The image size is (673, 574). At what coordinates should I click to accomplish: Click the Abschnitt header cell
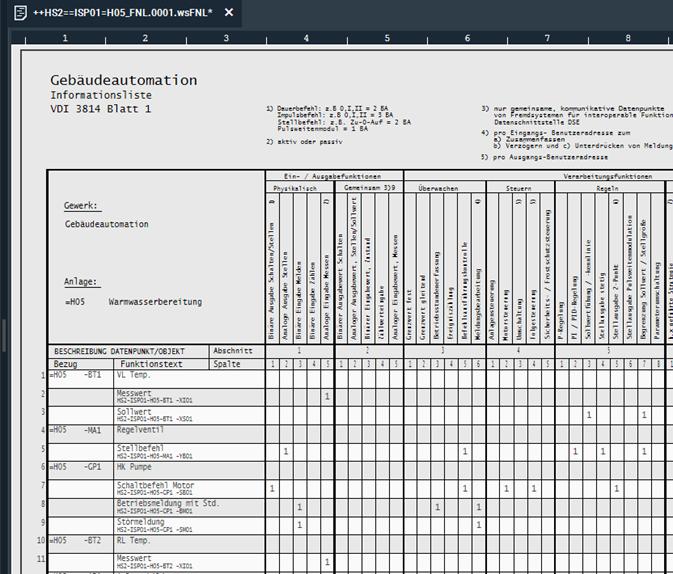point(233,351)
